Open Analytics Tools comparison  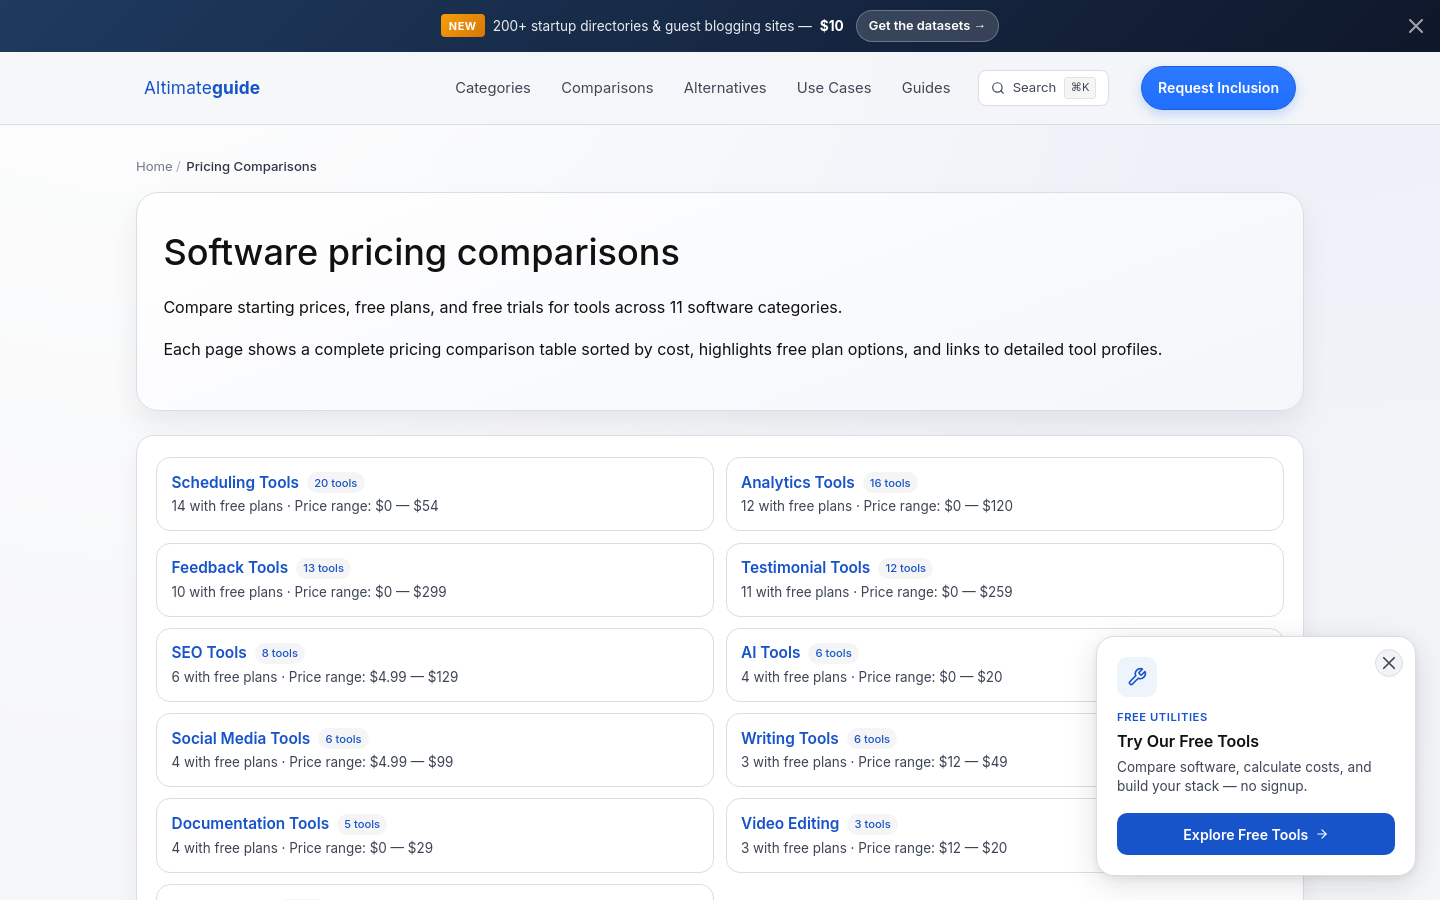click(x=798, y=483)
